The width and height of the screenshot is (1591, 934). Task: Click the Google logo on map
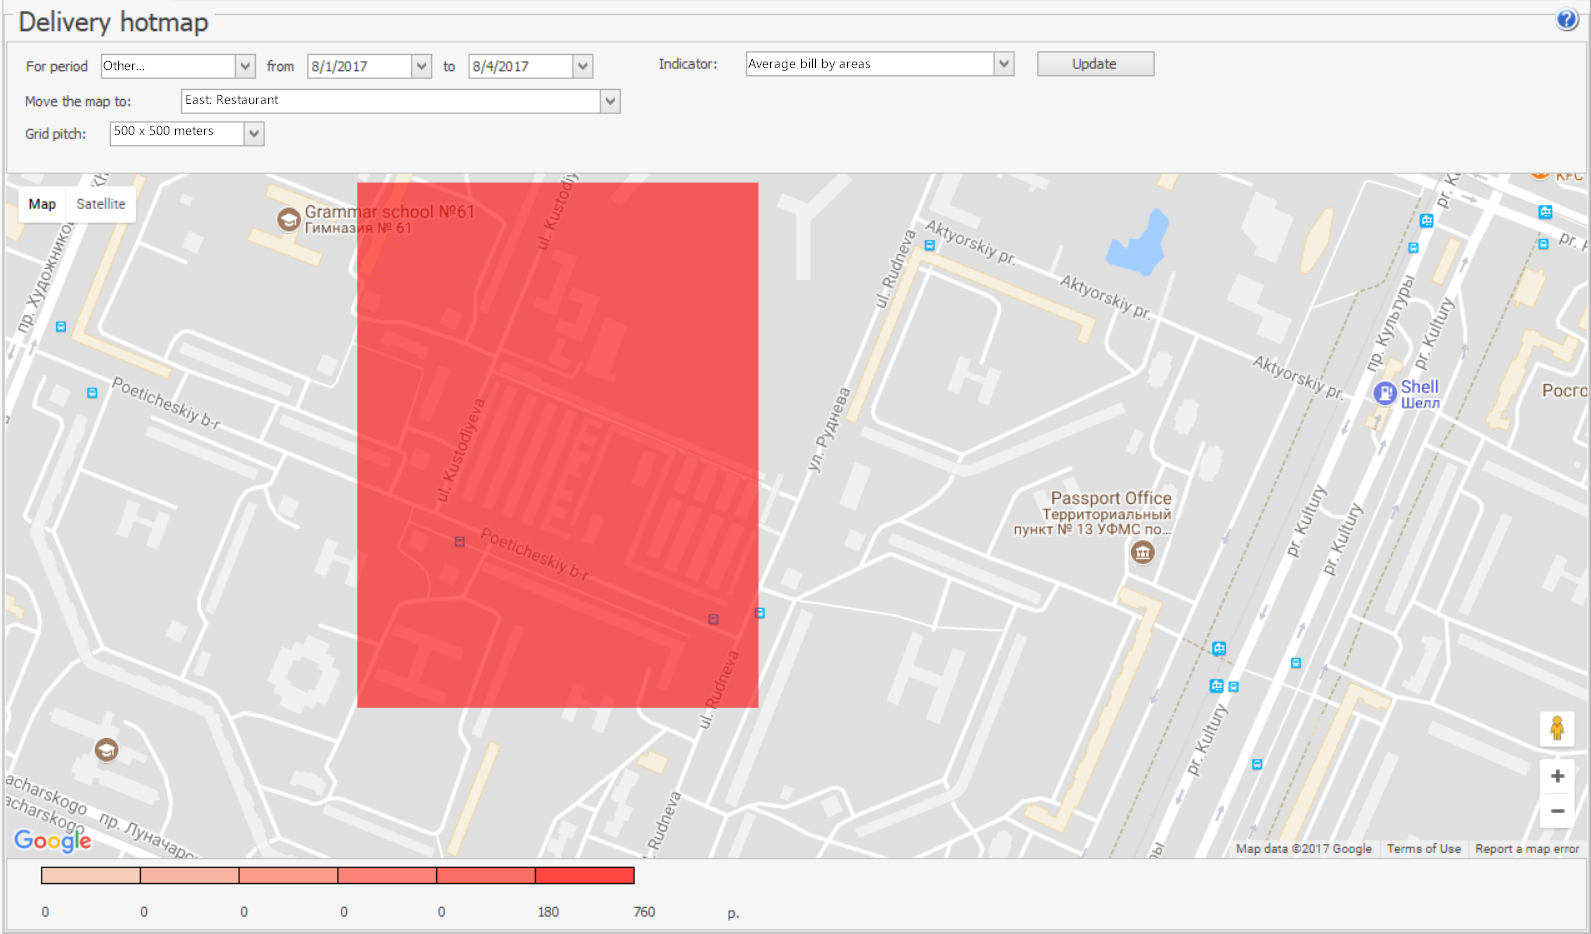coord(52,840)
